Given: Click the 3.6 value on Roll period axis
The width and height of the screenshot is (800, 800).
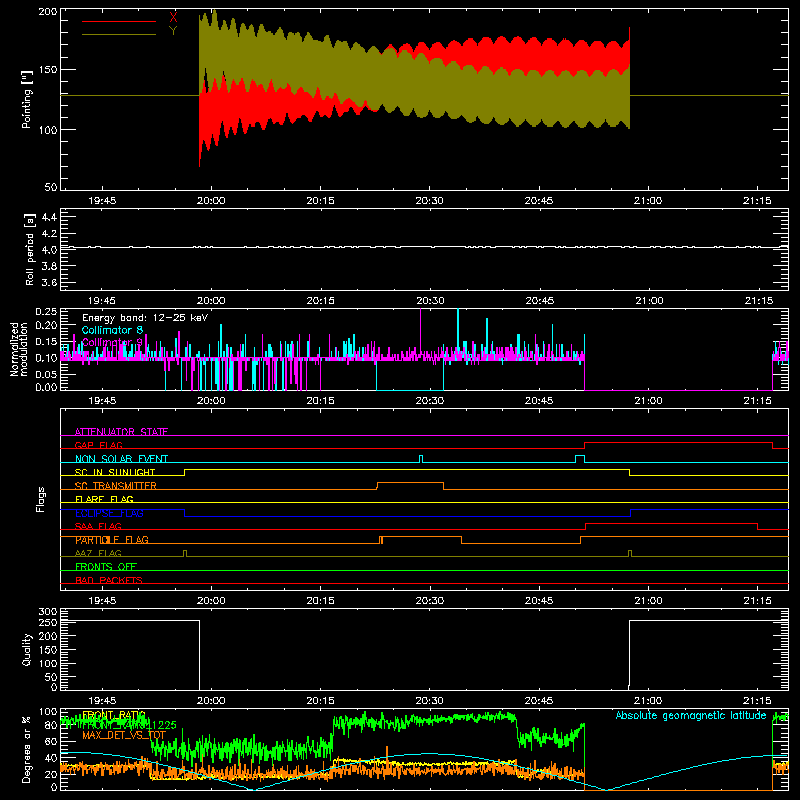Looking at the screenshot, I should click(x=49, y=282).
